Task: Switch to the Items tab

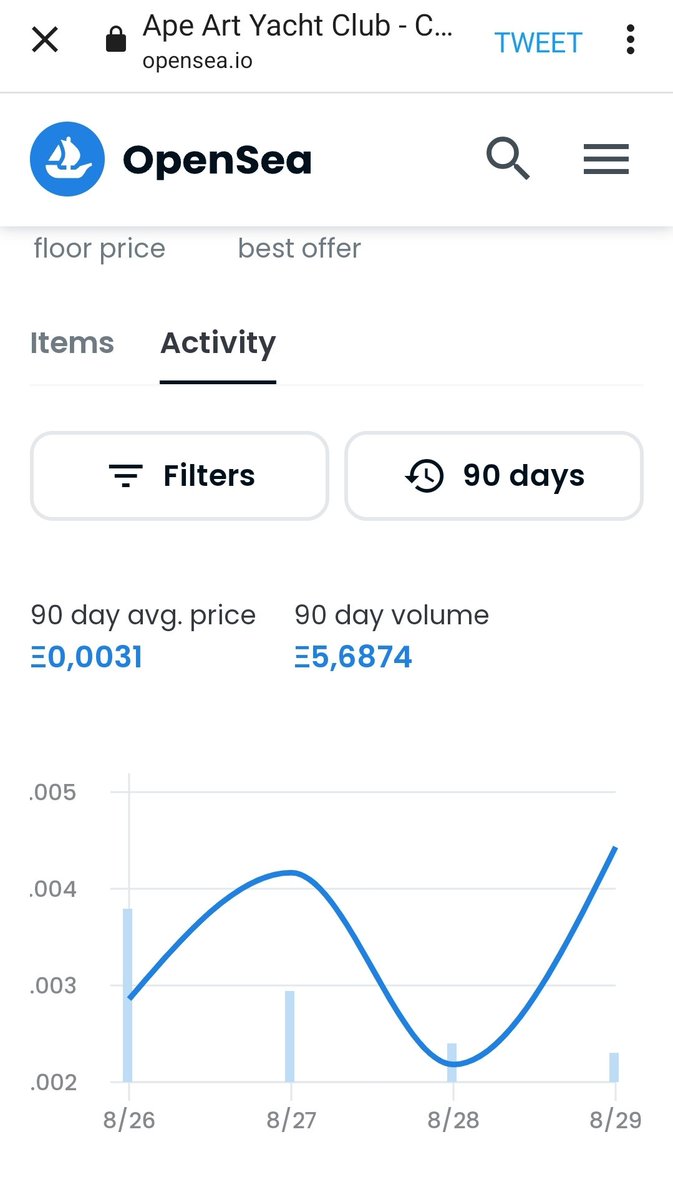Action: (72, 343)
